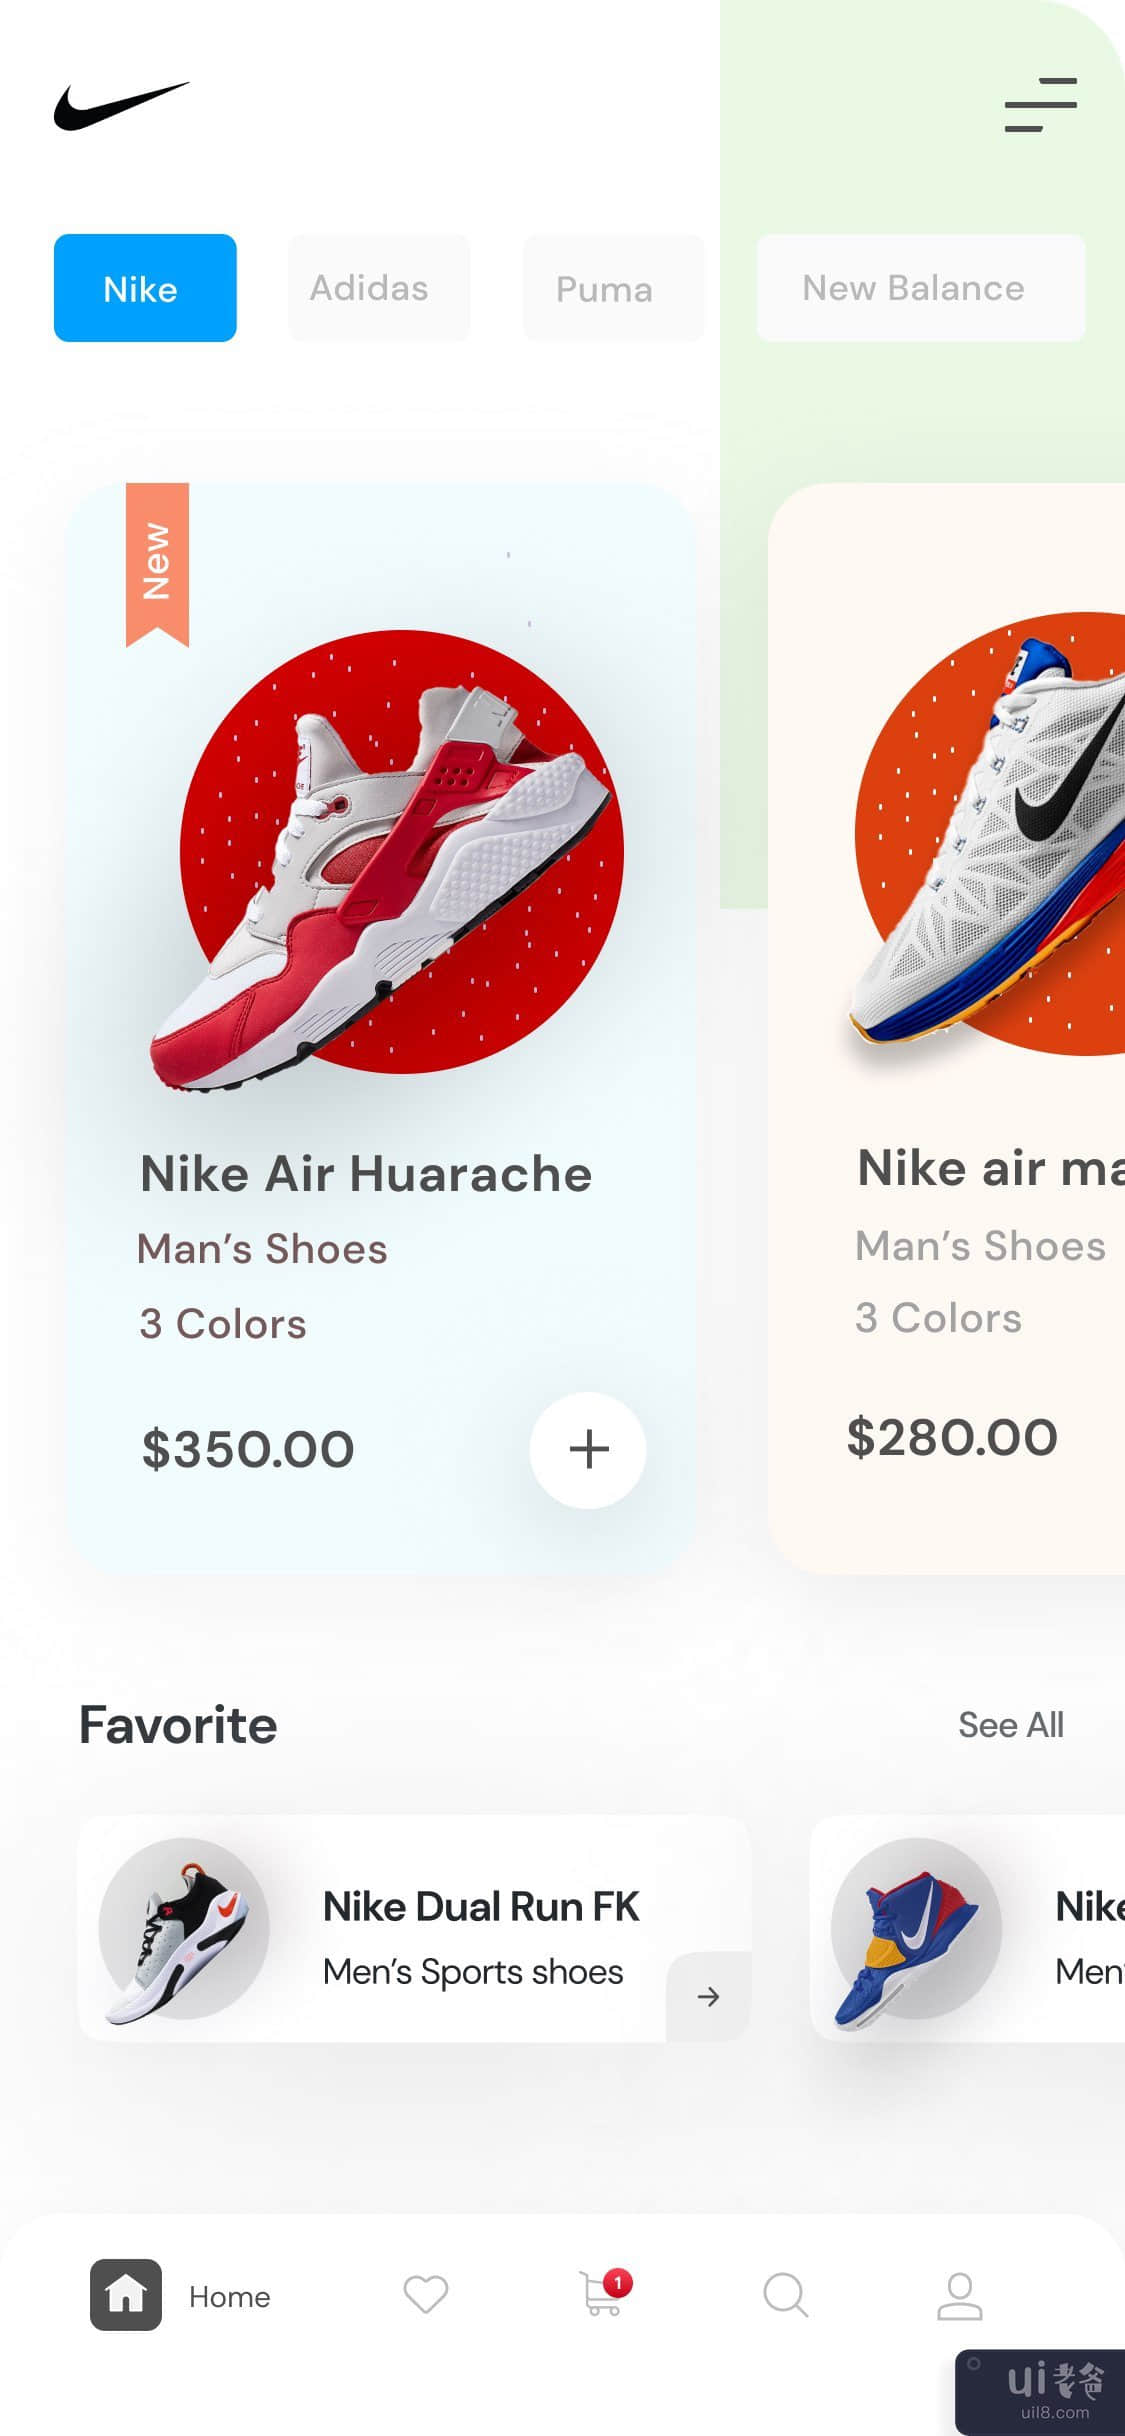Image resolution: width=1125 pixels, height=2436 pixels.
Task: Open the user profile icon
Action: [x=959, y=2295]
